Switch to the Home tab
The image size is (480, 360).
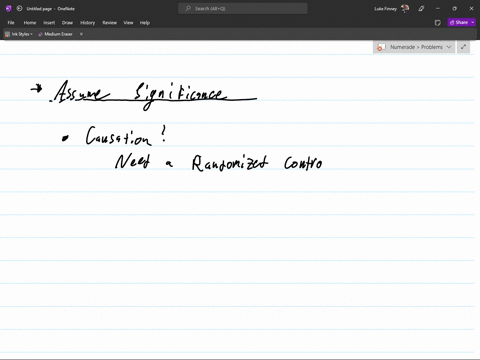click(x=30, y=23)
